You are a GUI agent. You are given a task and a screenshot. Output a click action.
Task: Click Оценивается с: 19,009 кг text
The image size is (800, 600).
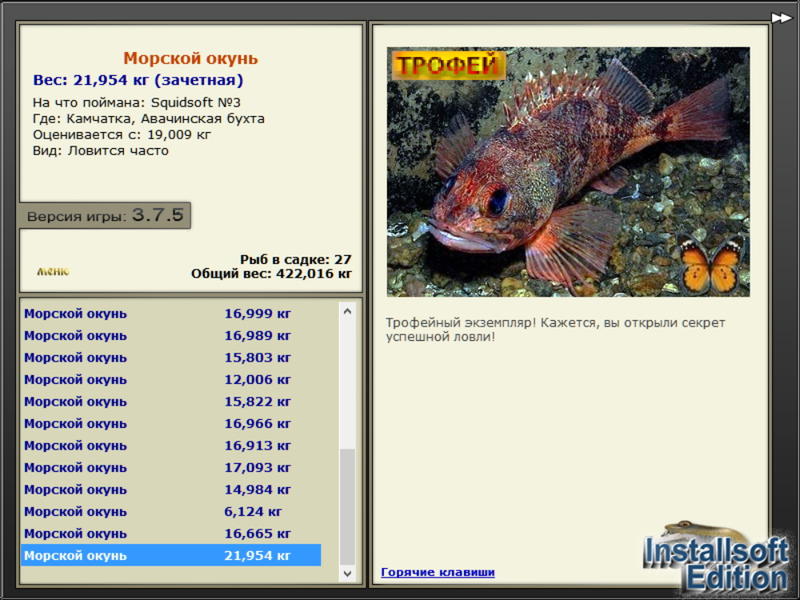point(121,135)
